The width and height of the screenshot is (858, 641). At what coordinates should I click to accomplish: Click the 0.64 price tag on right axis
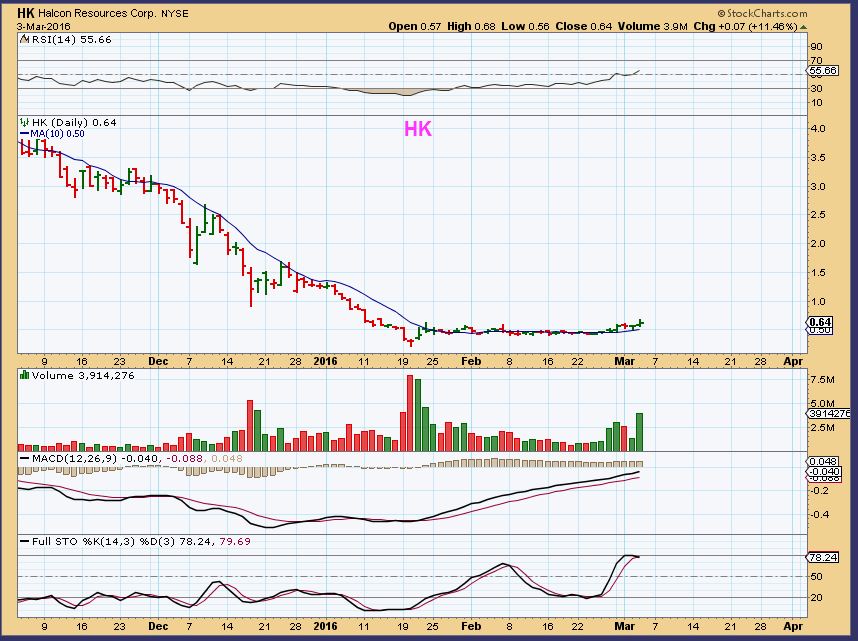click(x=820, y=322)
